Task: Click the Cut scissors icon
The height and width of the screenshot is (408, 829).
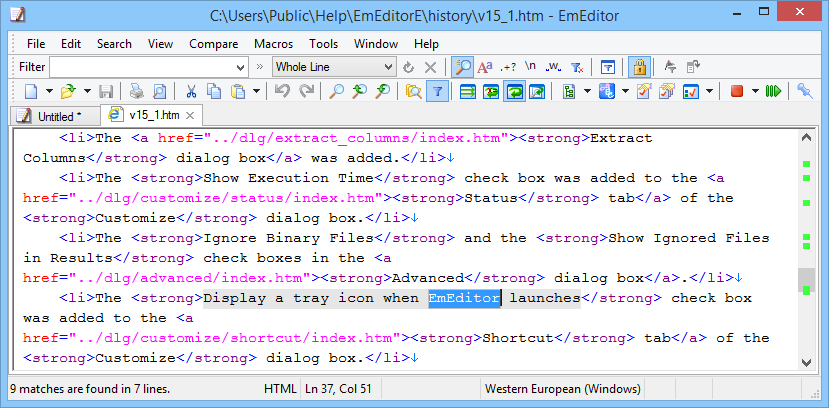Action: (191, 91)
